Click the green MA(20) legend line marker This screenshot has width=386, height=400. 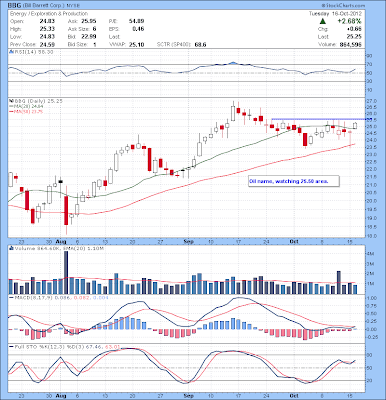coord(11,106)
